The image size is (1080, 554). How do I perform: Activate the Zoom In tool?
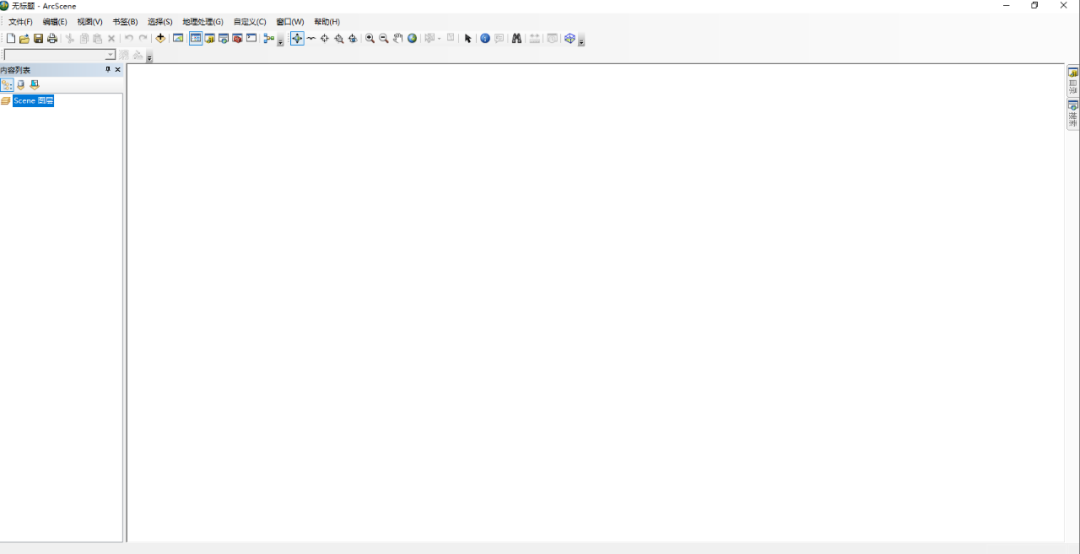pyautogui.click(x=369, y=38)
